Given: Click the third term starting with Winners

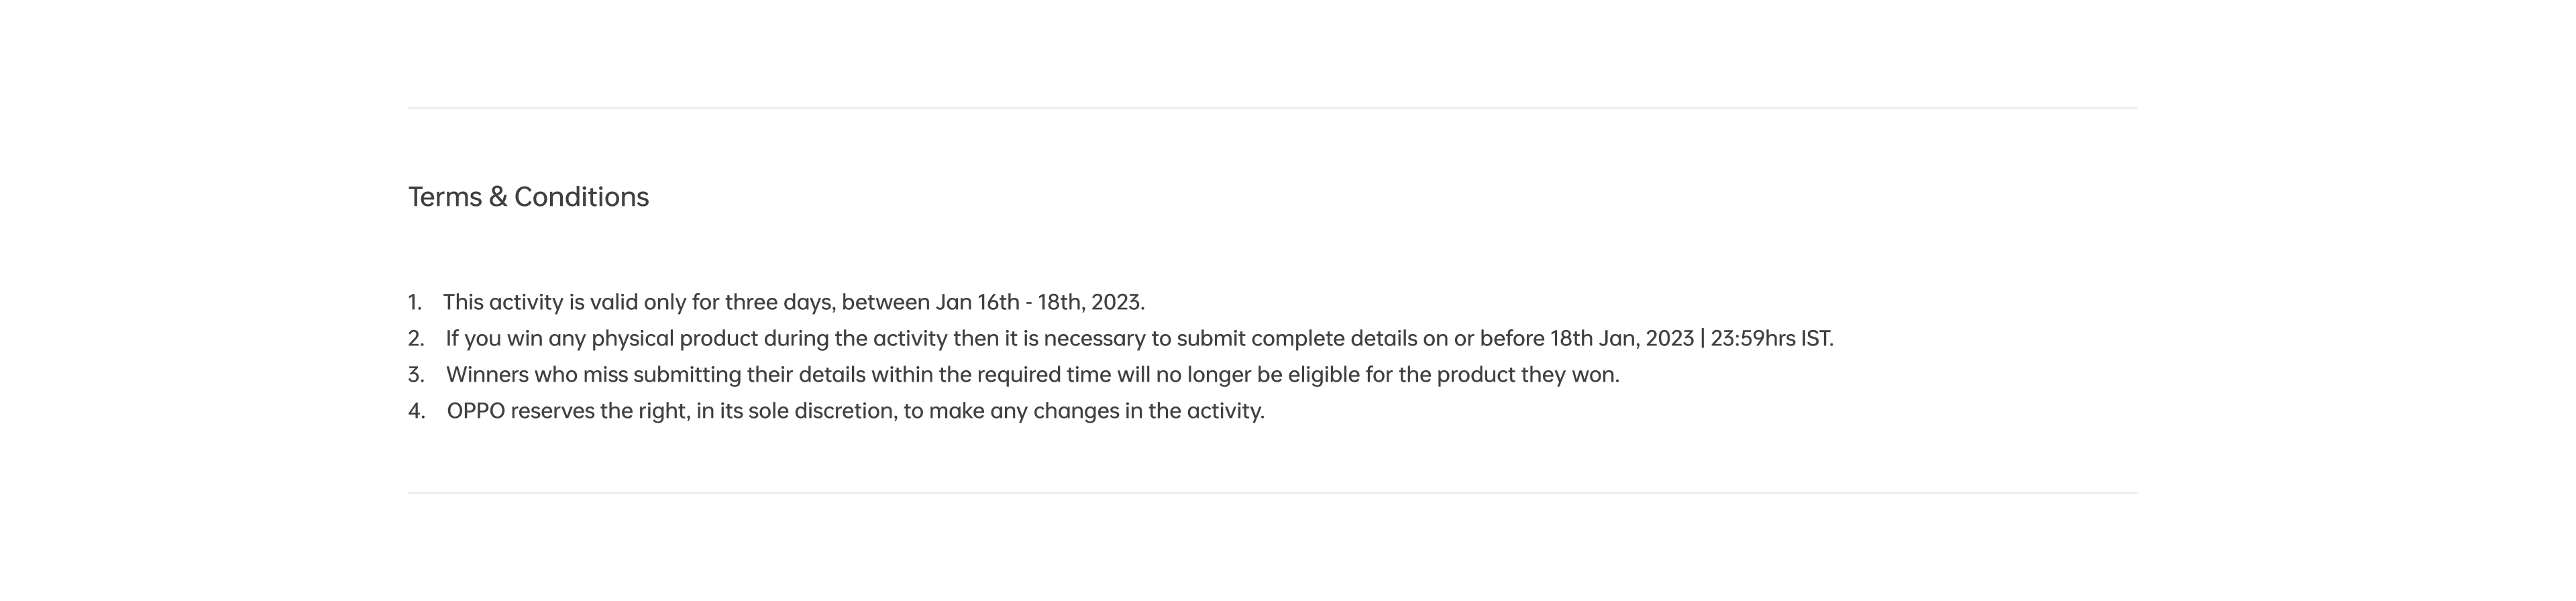Looking at the screenshot, I should [x=1032, y=375].
